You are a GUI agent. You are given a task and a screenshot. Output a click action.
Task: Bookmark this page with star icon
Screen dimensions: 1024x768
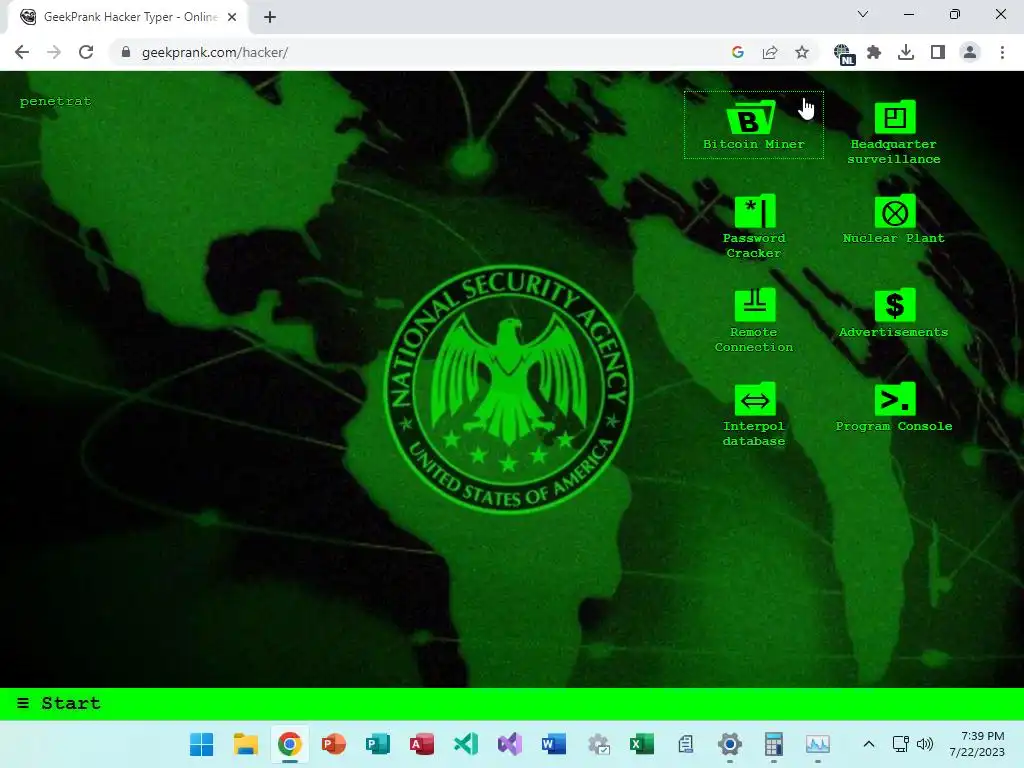pos(802,52)
